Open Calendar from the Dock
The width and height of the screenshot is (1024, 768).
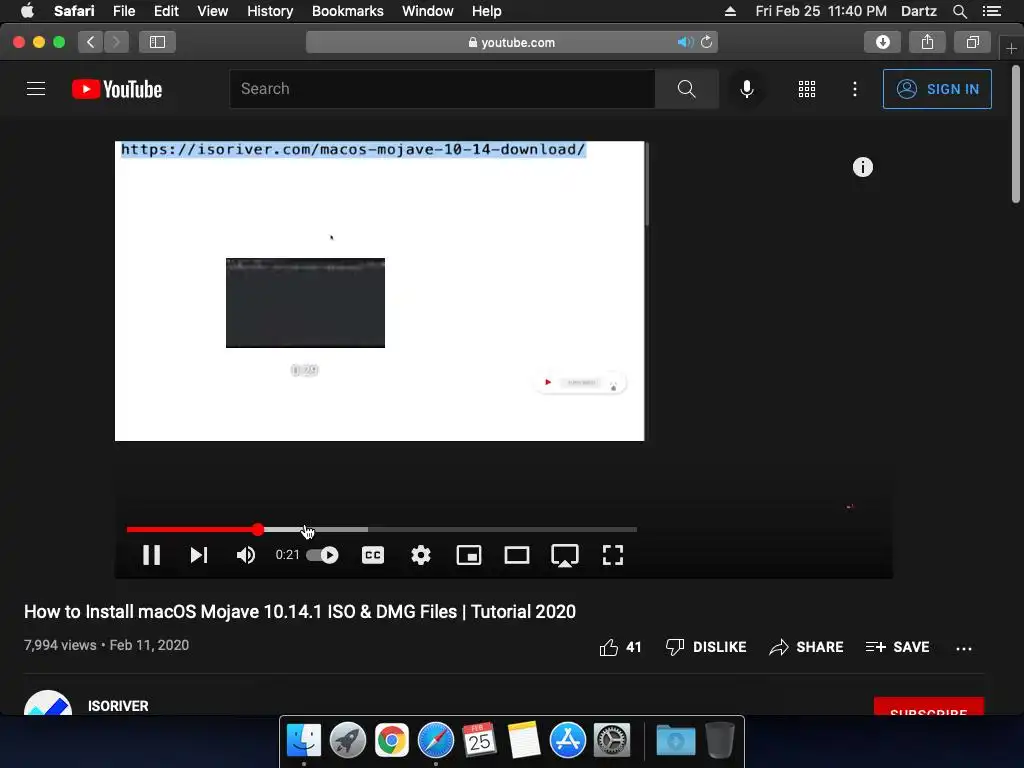[480, 740]
